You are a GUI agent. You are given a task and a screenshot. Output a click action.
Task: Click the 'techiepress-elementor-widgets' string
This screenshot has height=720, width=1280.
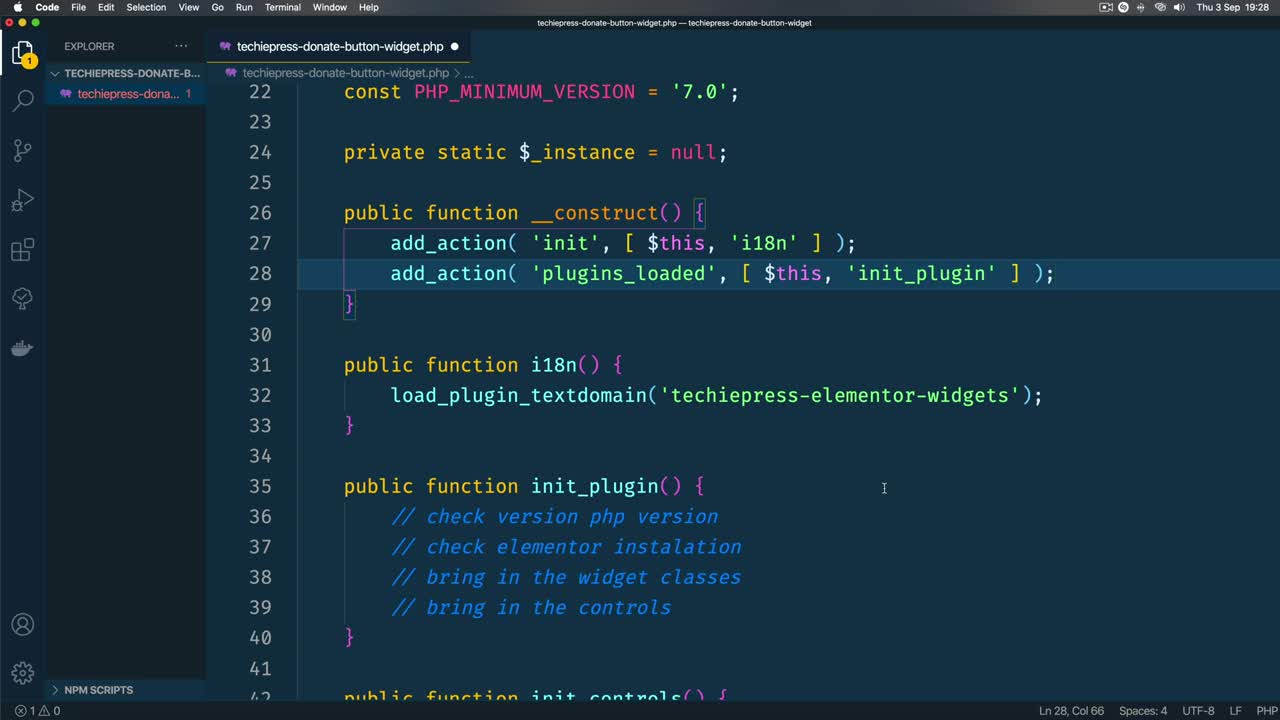click(x=840, y=396)
